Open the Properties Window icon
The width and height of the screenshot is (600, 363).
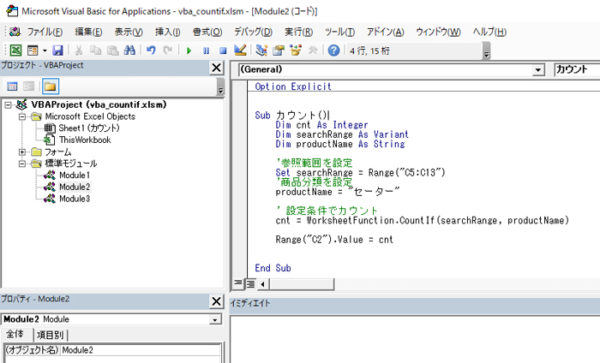[279, 50]
